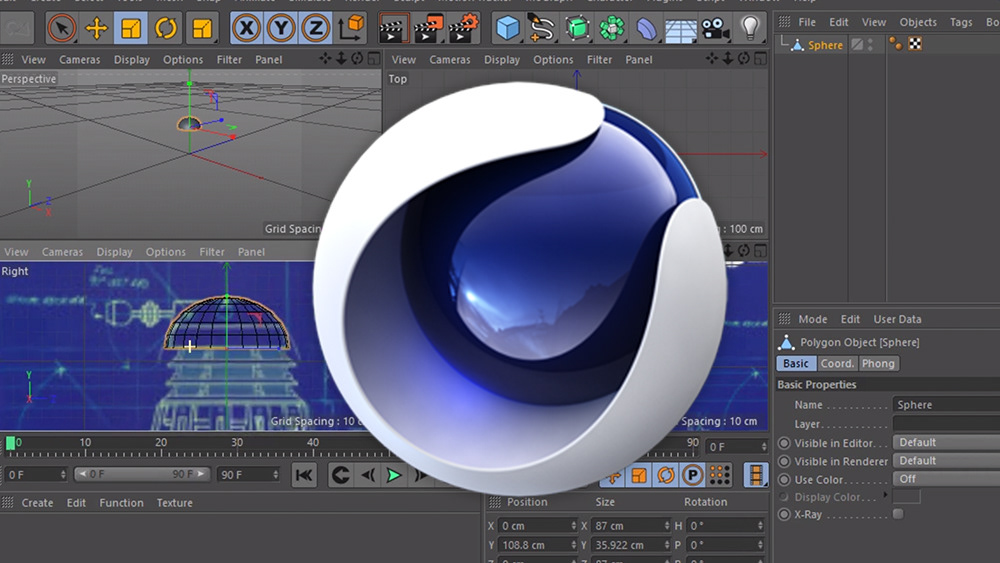Click the Perspective viewport orbit icon
Viewport: 1000px width, 563px height.
(357, 59)
